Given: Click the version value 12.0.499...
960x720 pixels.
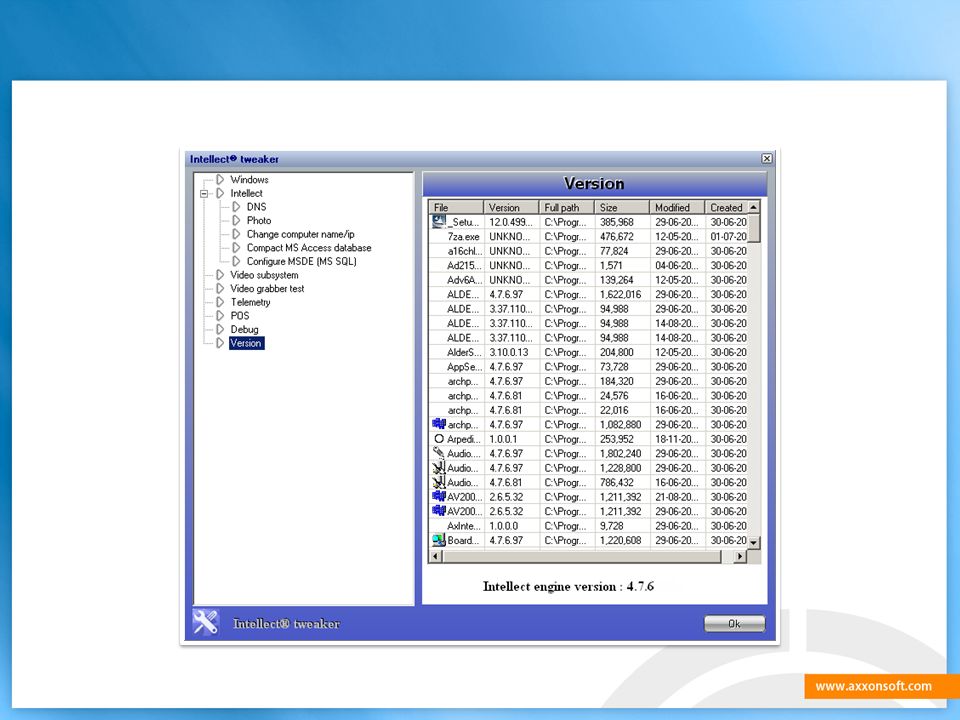Looking at the screenshot, I should pyautogui.click(x=511, y=222).
